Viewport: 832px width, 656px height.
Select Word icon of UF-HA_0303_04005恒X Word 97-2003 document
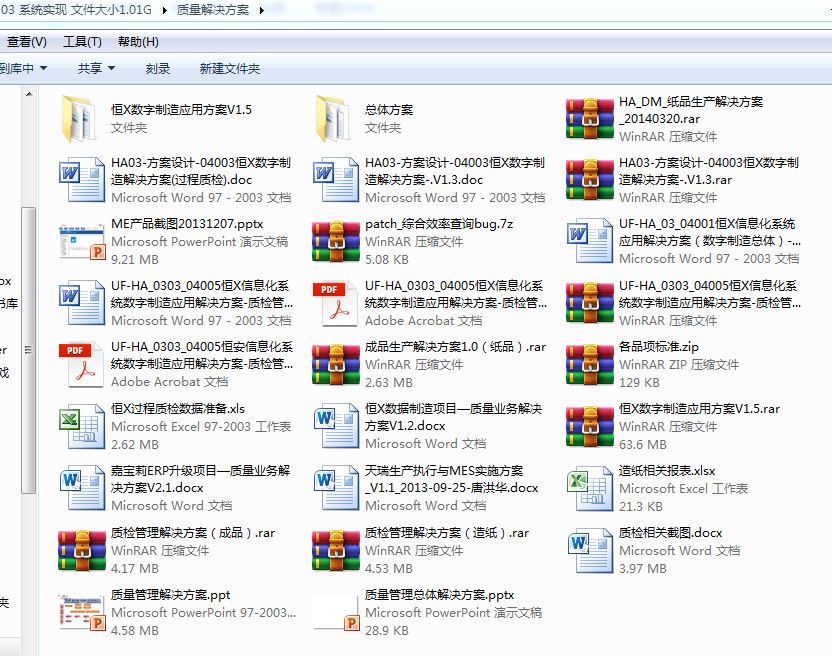point(81,303)
